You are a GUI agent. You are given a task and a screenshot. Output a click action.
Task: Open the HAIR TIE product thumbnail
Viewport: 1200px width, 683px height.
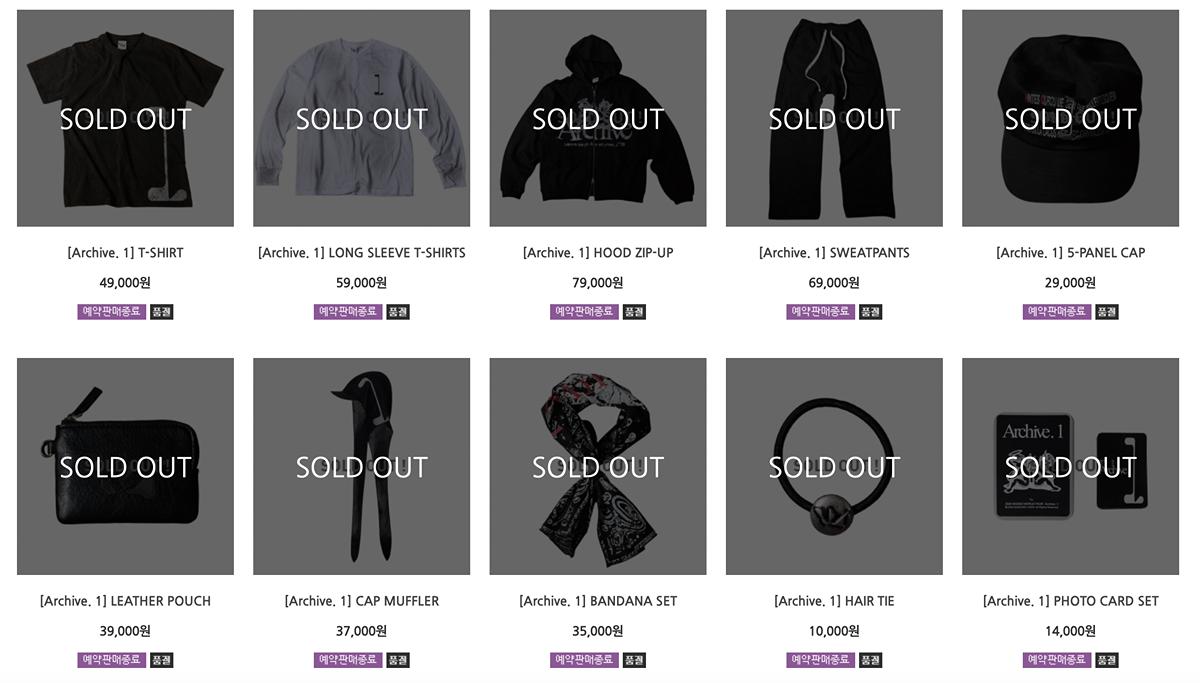coord(834,466)
